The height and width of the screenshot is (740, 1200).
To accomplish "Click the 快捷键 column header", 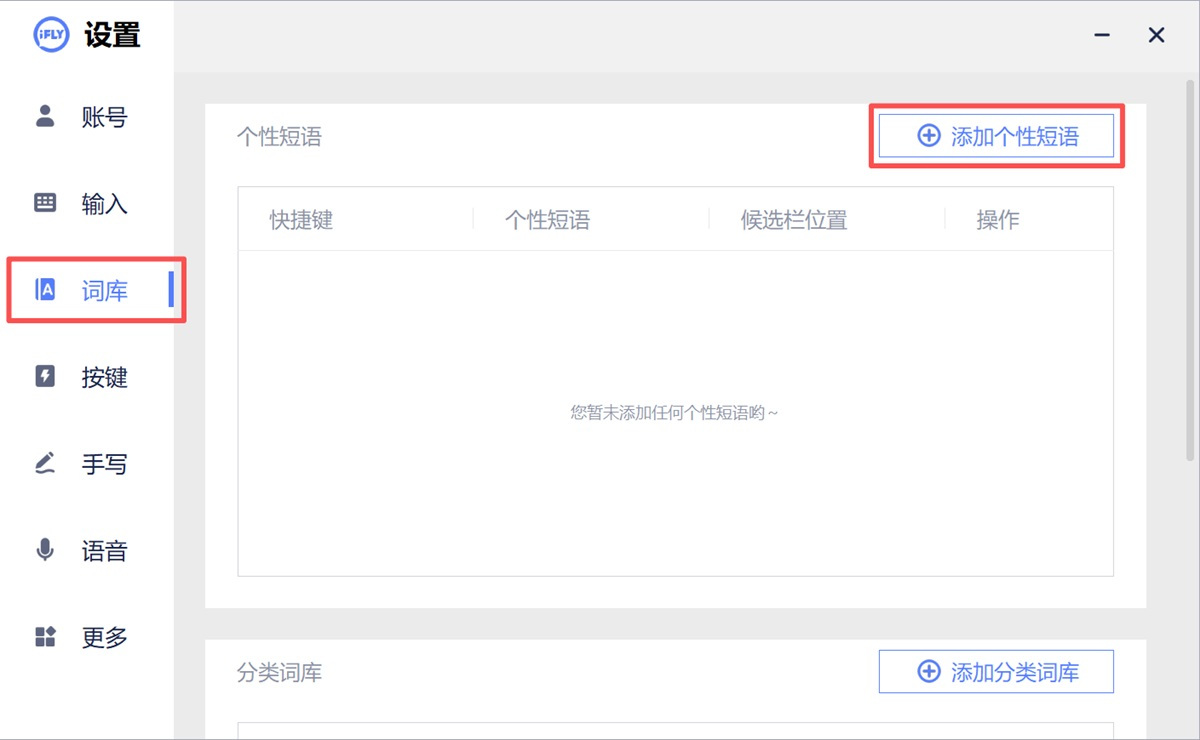I will (x=301, y=220).
